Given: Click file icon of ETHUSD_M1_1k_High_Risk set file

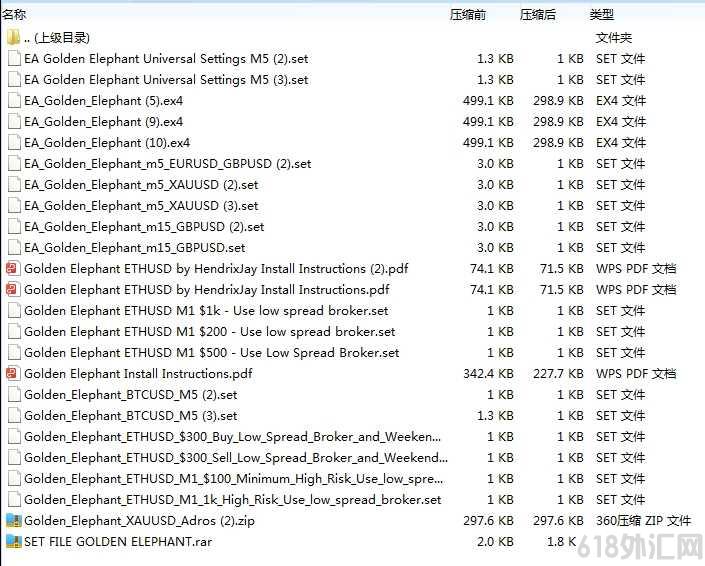Looking at the screenshot, I should [14, 500].
